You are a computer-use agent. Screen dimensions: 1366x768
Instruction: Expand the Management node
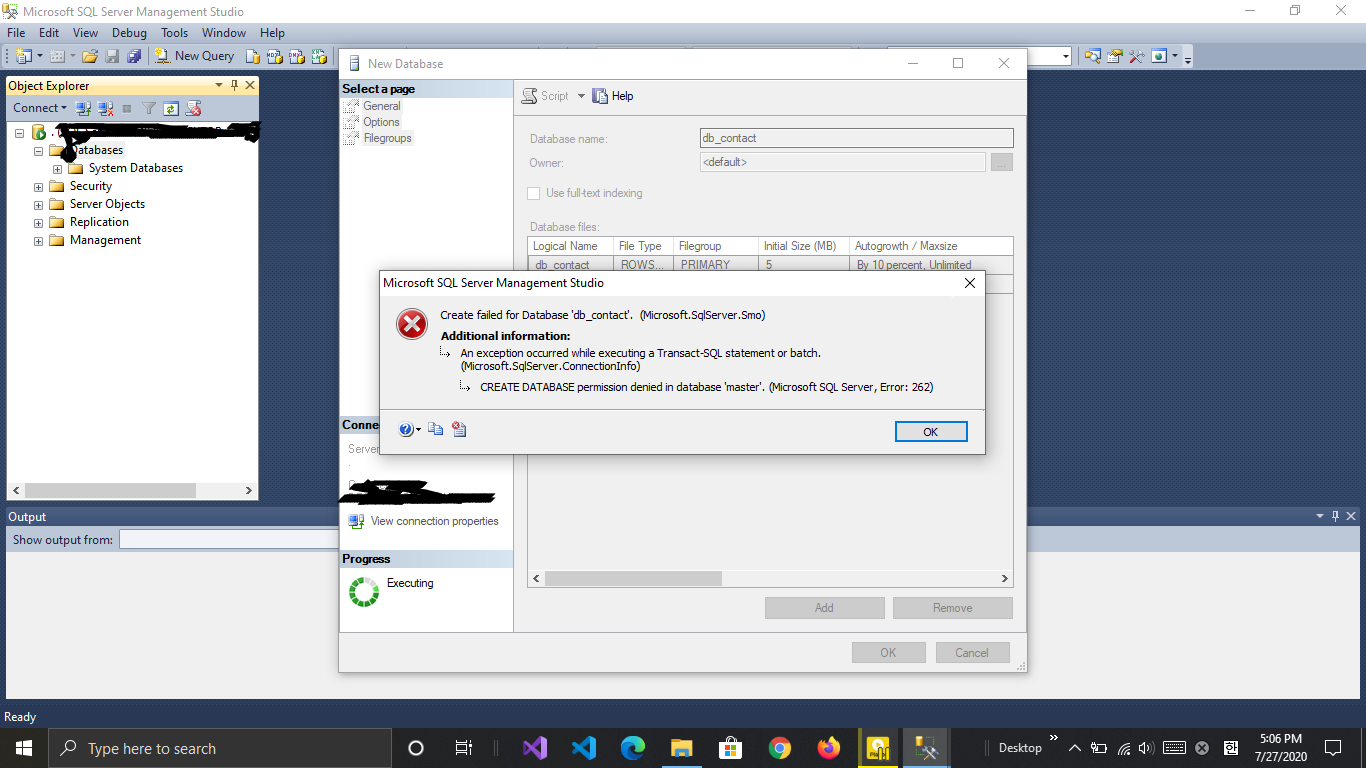39,240
